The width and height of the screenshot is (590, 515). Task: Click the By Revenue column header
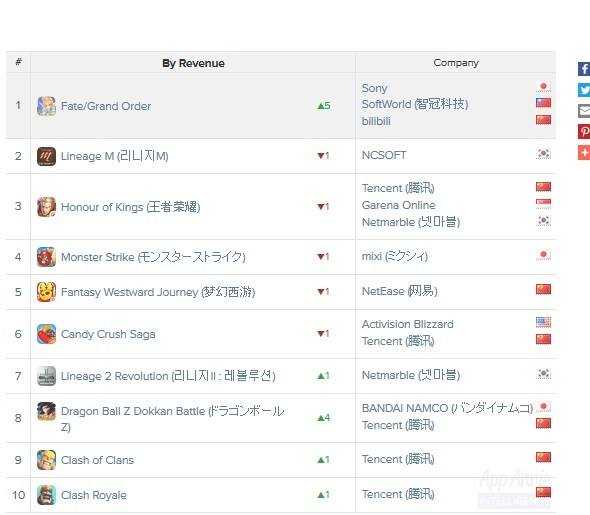pos(193,63)
